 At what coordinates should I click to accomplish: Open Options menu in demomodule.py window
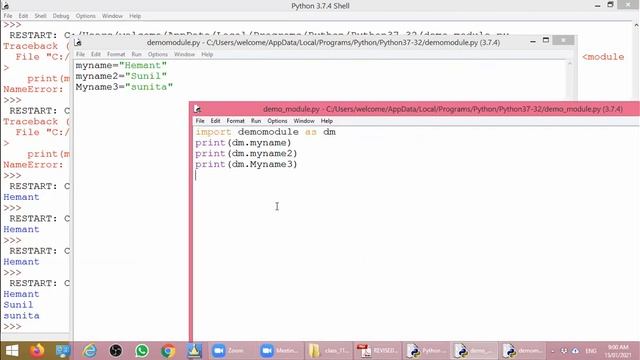click(158, 54)
